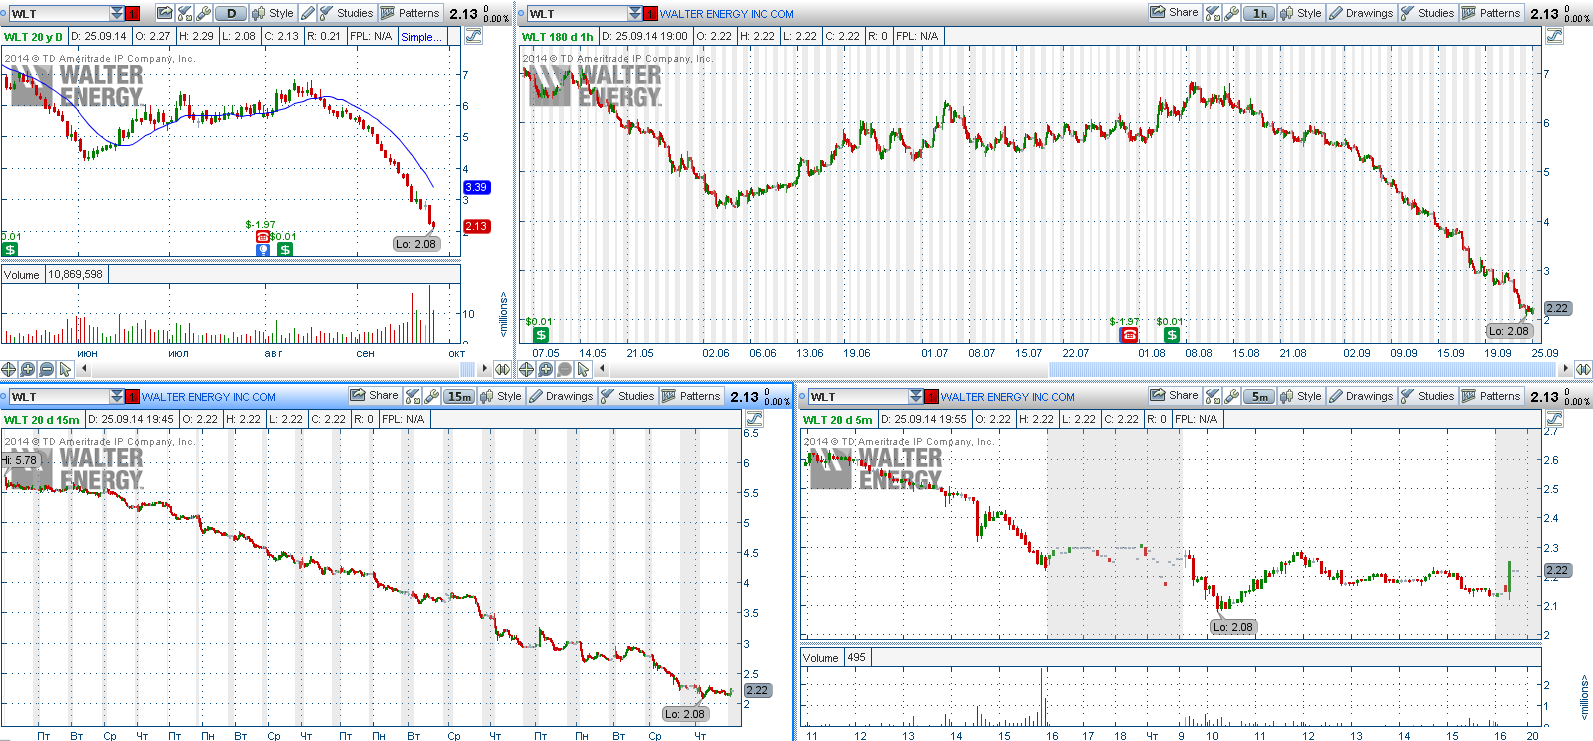Viewport: 1593px width, 741px height.
Task: Click leftmost green dividend icon on daily chart
Action: pos(10,249)
